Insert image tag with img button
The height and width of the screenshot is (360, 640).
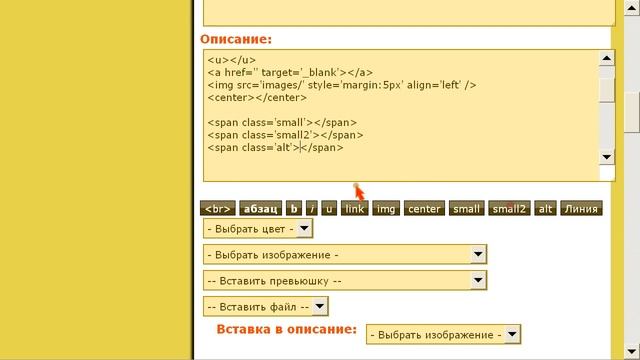[x=386, y=208]
